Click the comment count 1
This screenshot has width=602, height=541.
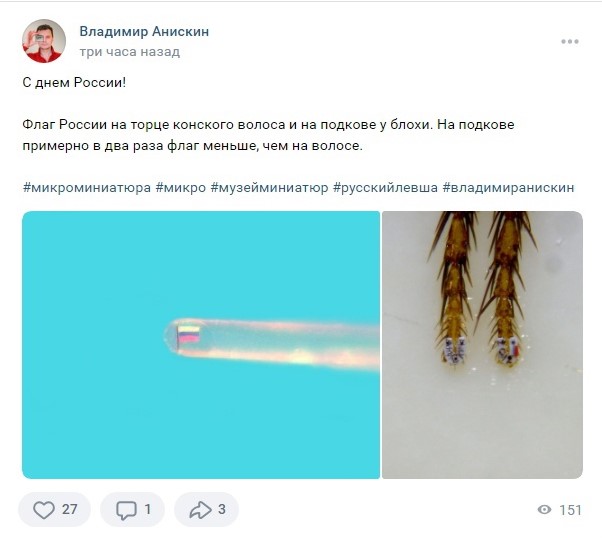(x=147, y=510)
